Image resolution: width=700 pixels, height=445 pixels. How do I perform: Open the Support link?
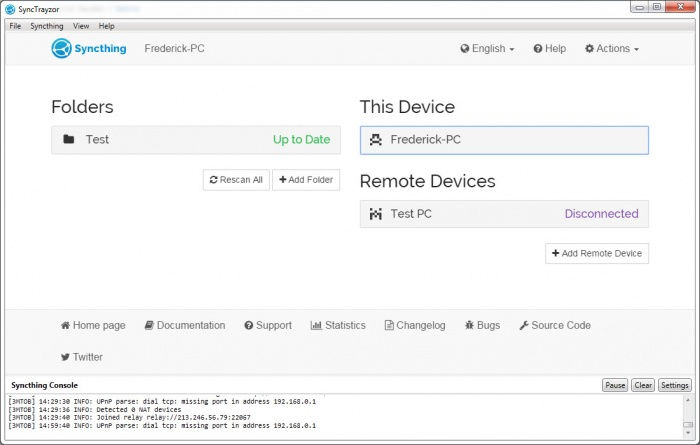268,325
